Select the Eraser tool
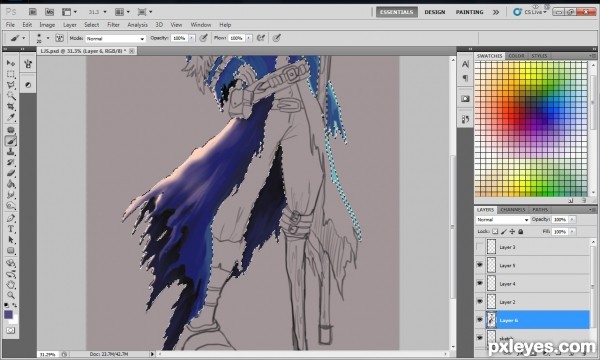This screenshot has height=360, width=600. coord(11,173)
